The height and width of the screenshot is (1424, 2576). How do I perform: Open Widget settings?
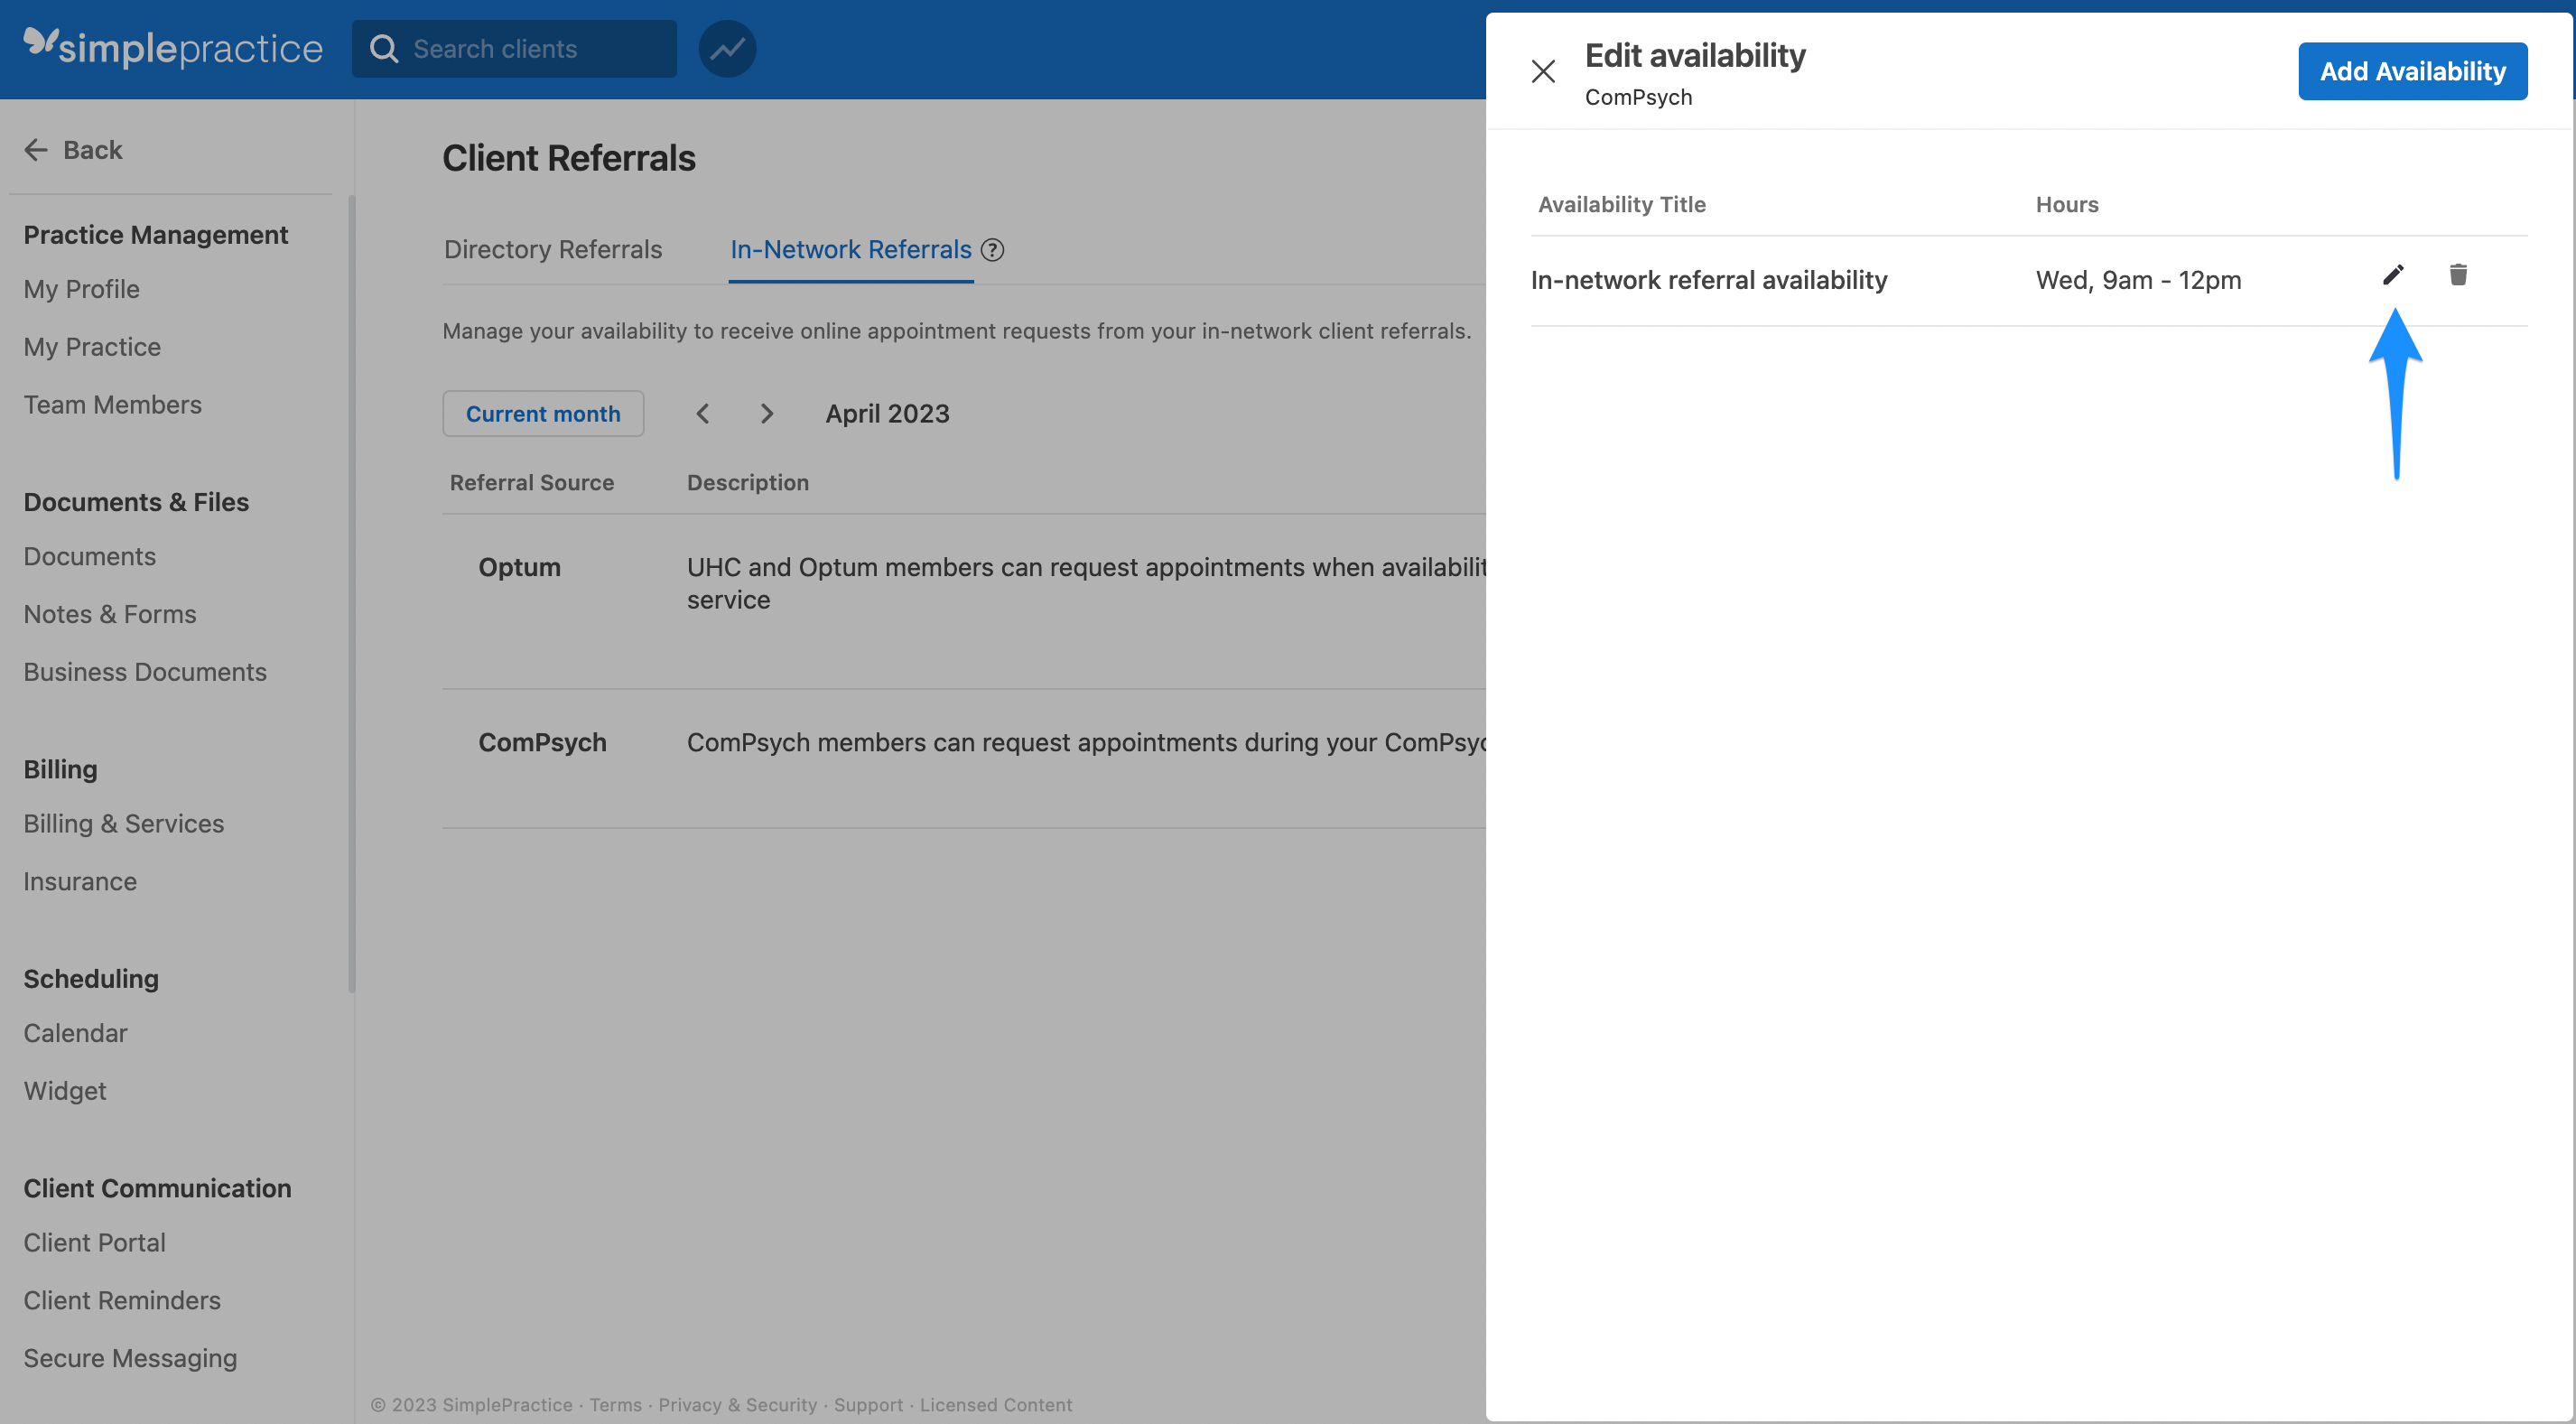pos(65,1091)
